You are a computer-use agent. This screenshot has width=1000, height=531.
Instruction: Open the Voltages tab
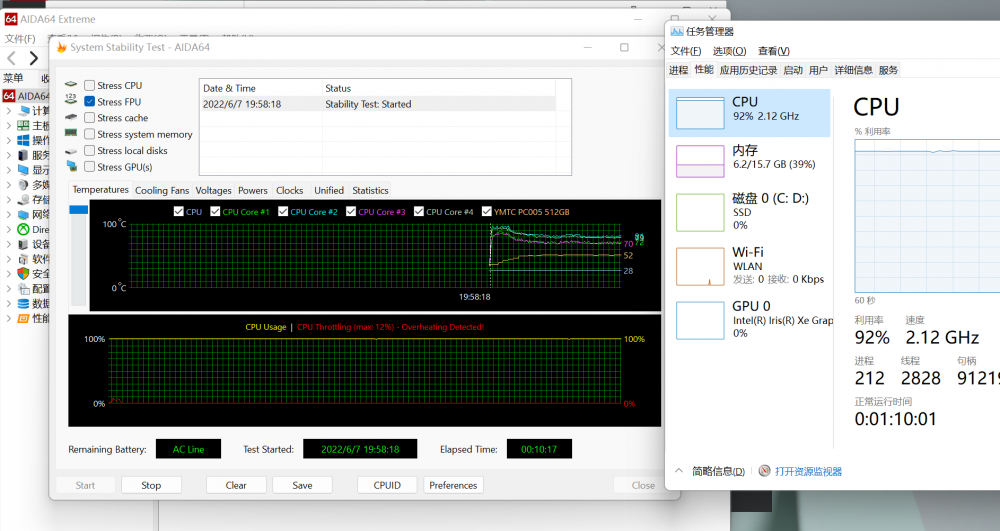point(213,190)
